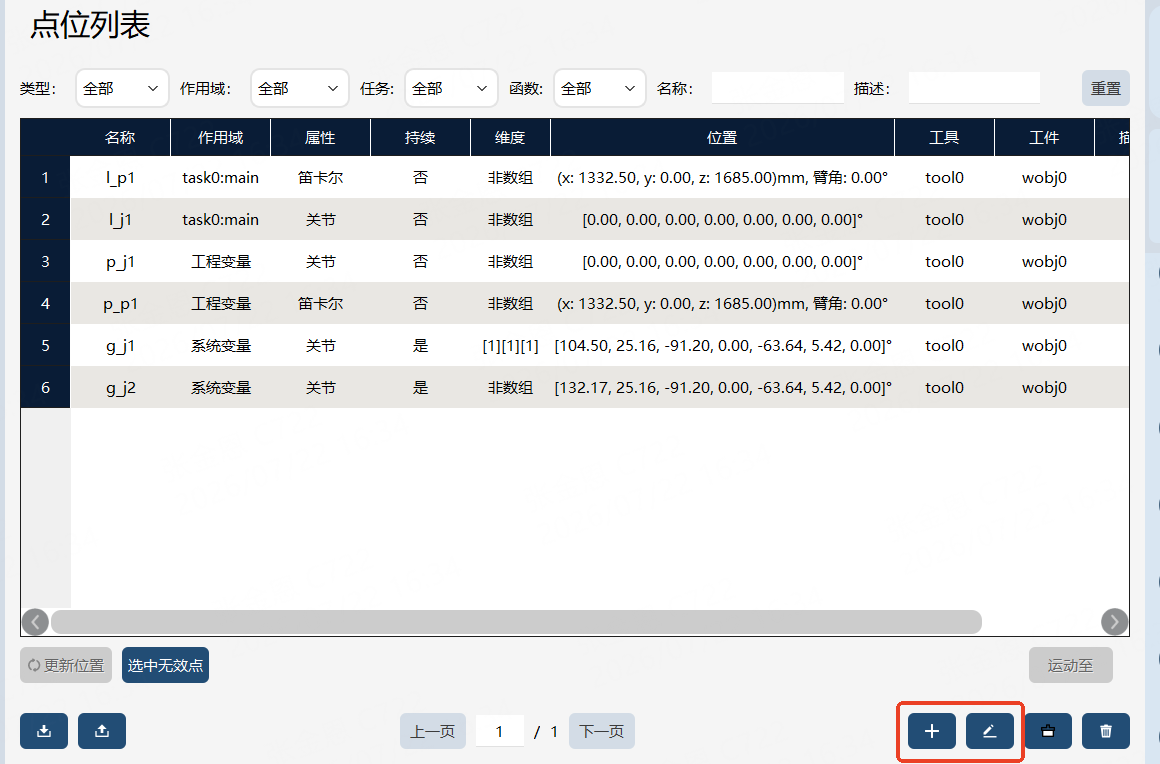Click the horizontal scrollbar thumb under the table
1160x764 pixels.
coord(516,622)
